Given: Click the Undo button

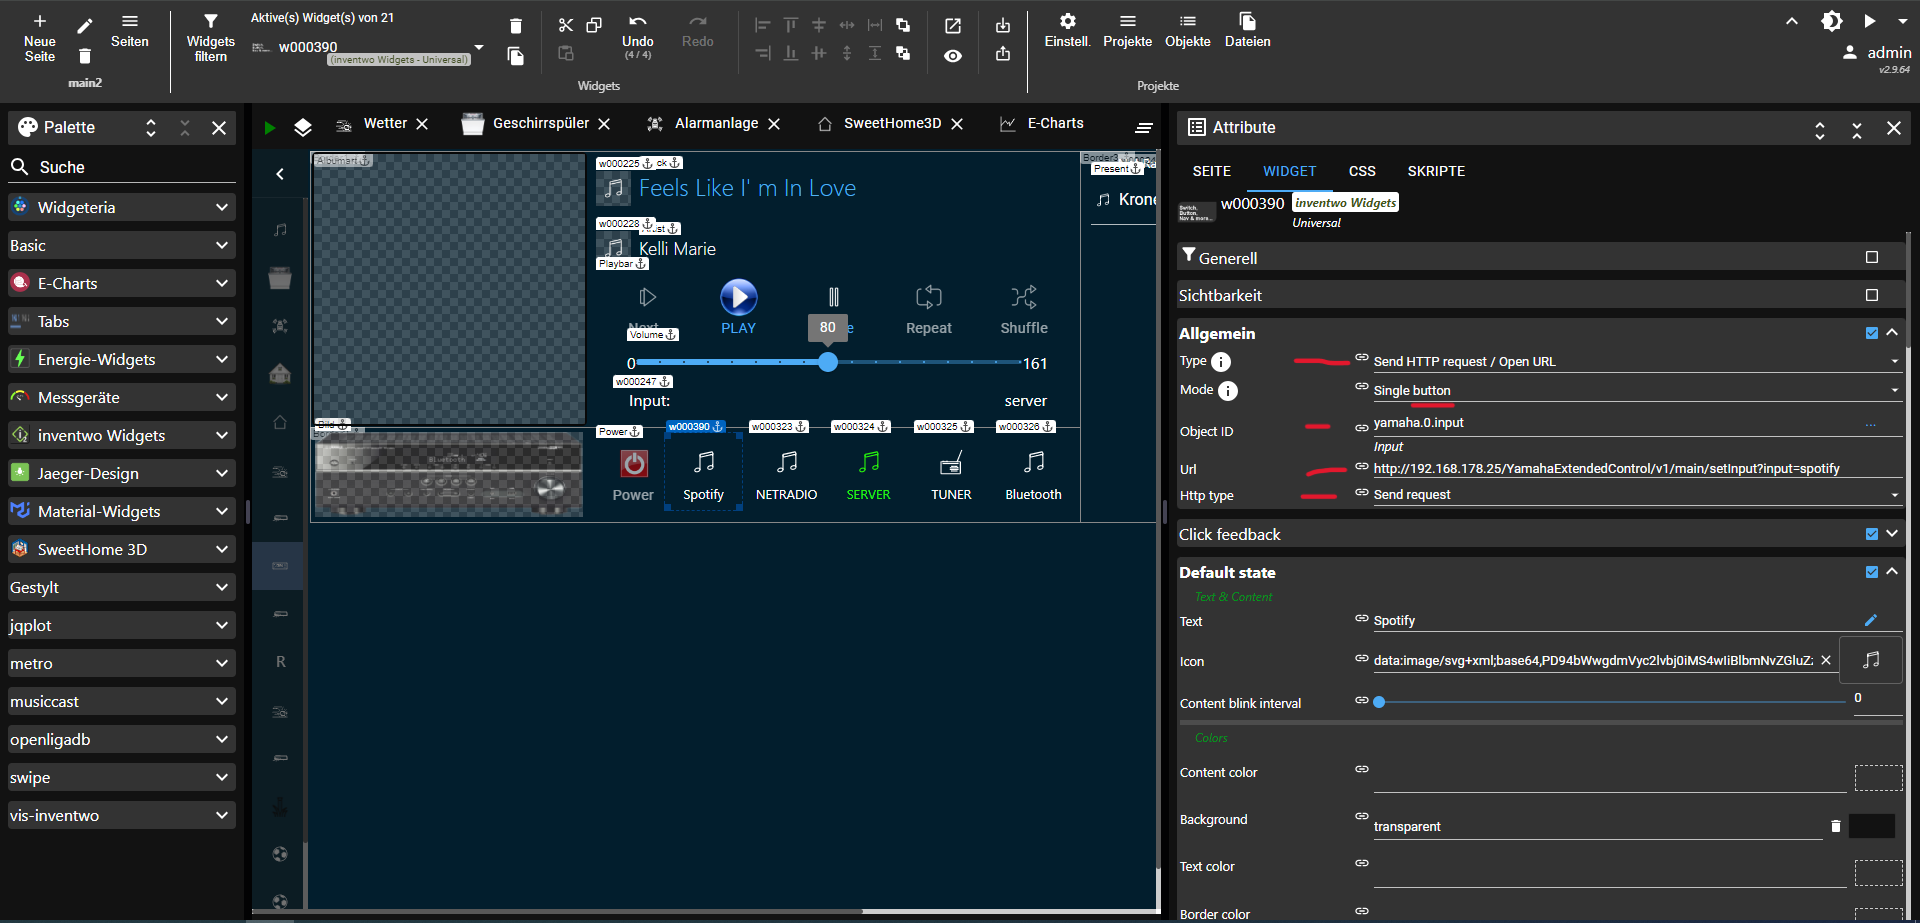Looking at the screenshot, I should [638, 36].
